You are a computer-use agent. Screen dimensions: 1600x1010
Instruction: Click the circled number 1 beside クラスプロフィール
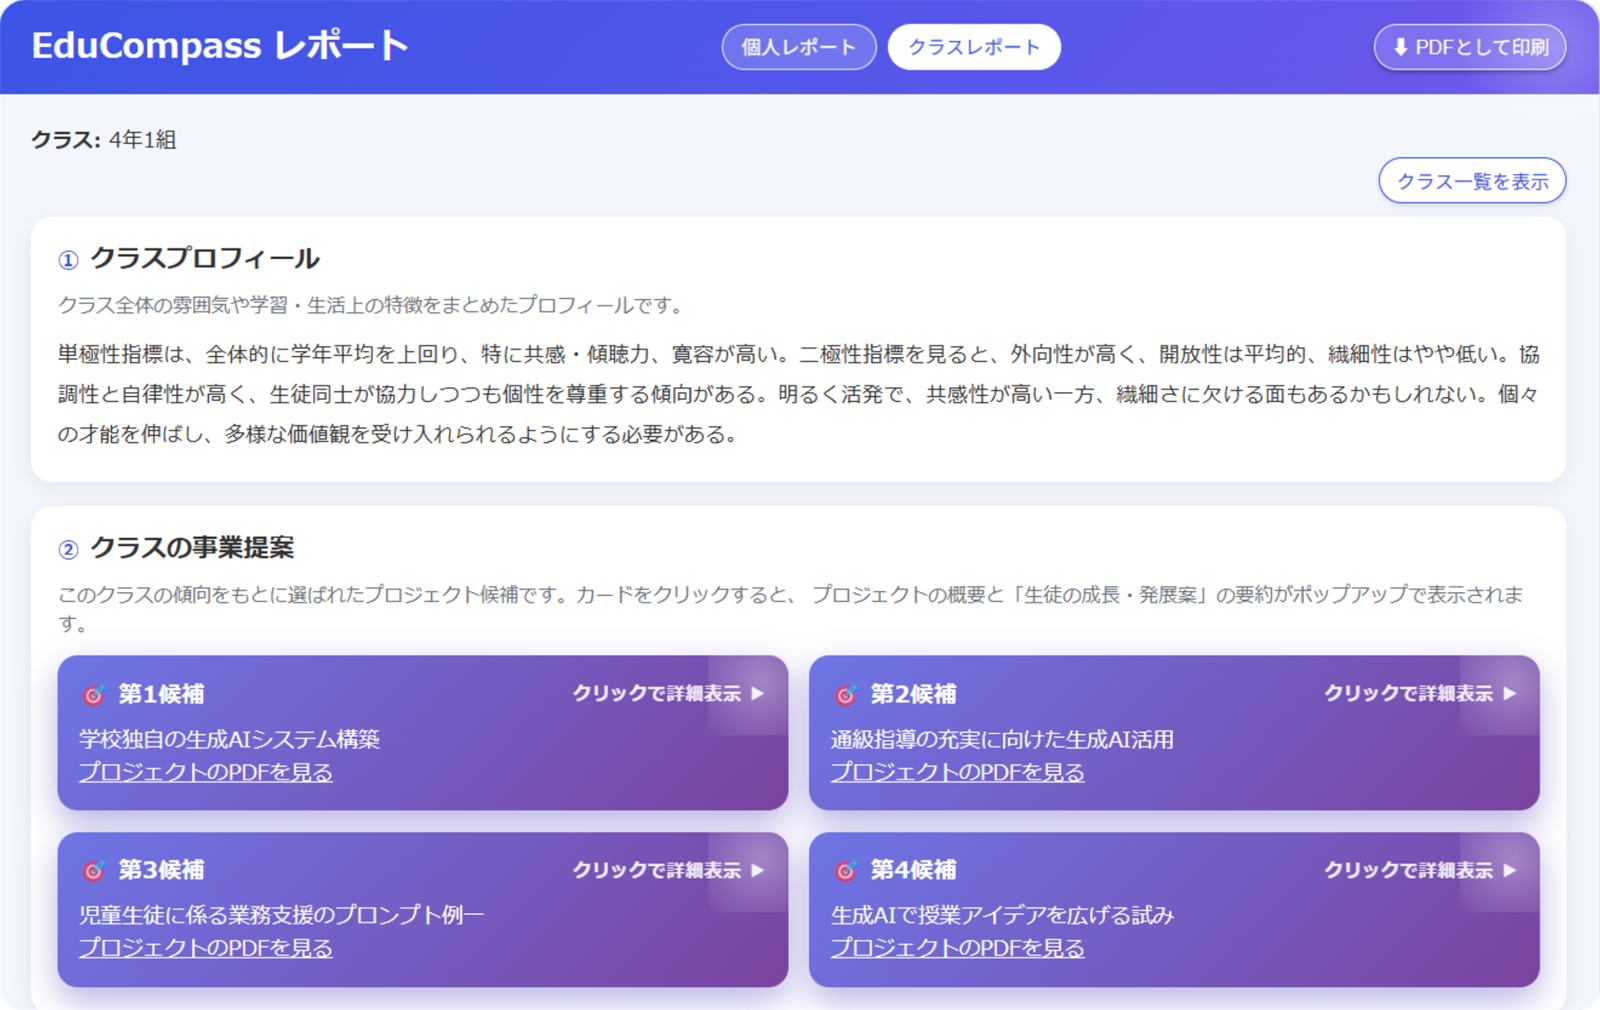(x=68, y=260)
